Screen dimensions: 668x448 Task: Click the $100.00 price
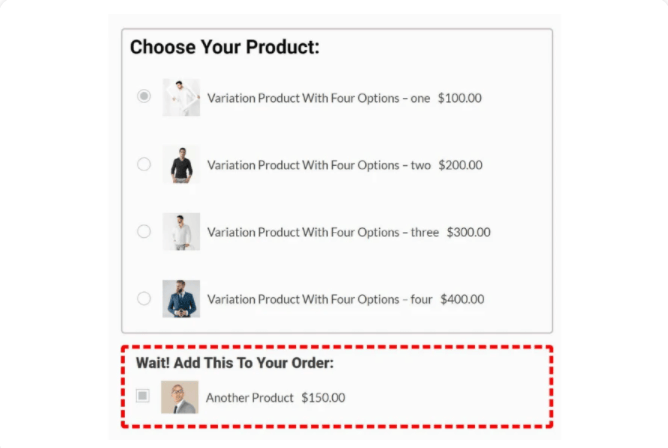[x=459, y=98]
